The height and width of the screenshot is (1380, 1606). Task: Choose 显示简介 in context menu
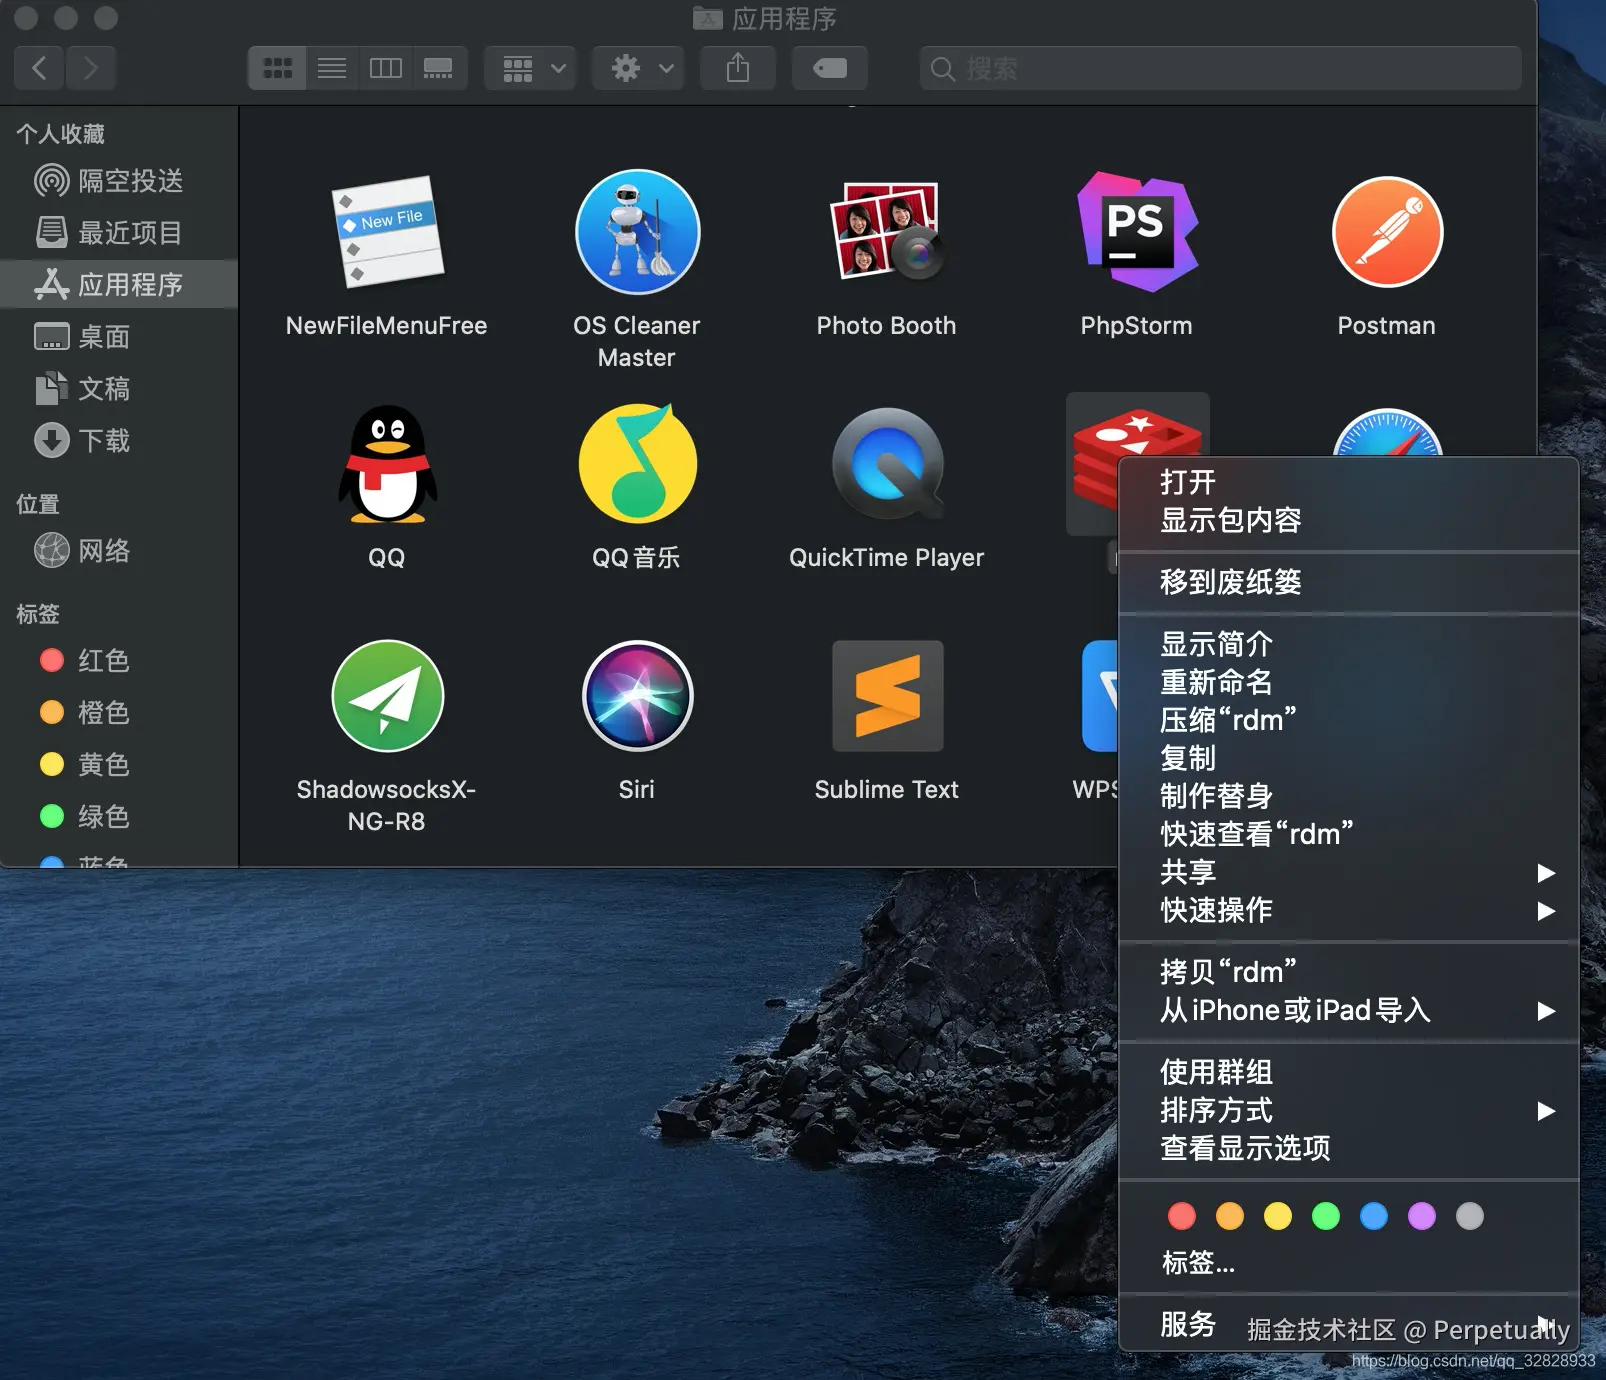click(x=1348, y=644)
